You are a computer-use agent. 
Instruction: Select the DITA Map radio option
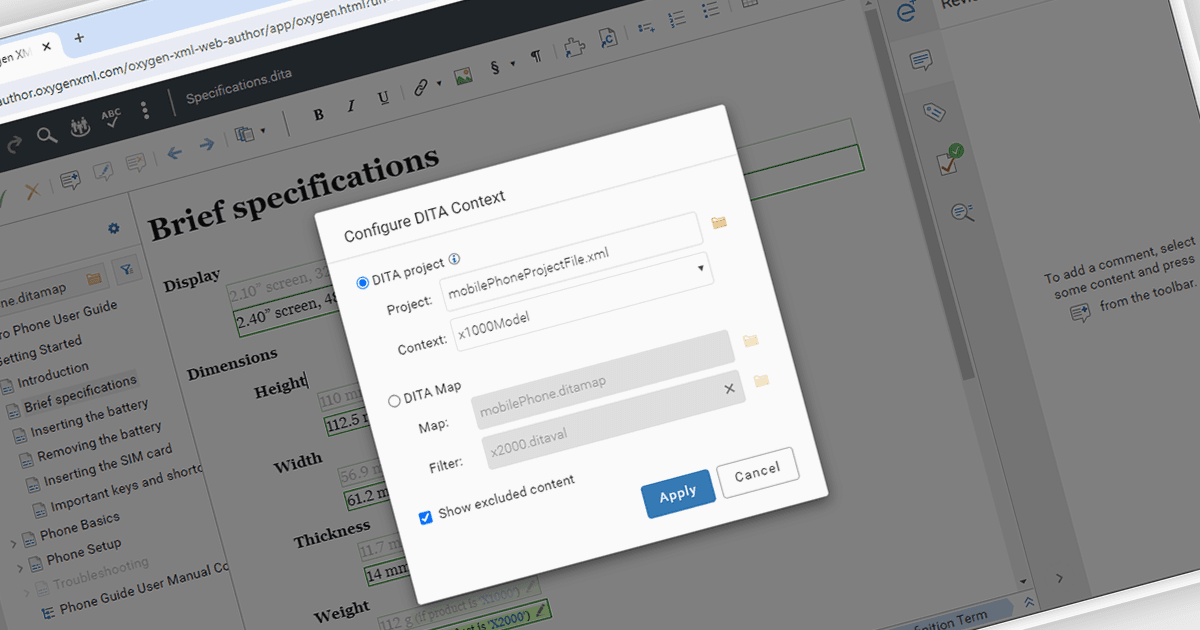[x=394, y=400]
